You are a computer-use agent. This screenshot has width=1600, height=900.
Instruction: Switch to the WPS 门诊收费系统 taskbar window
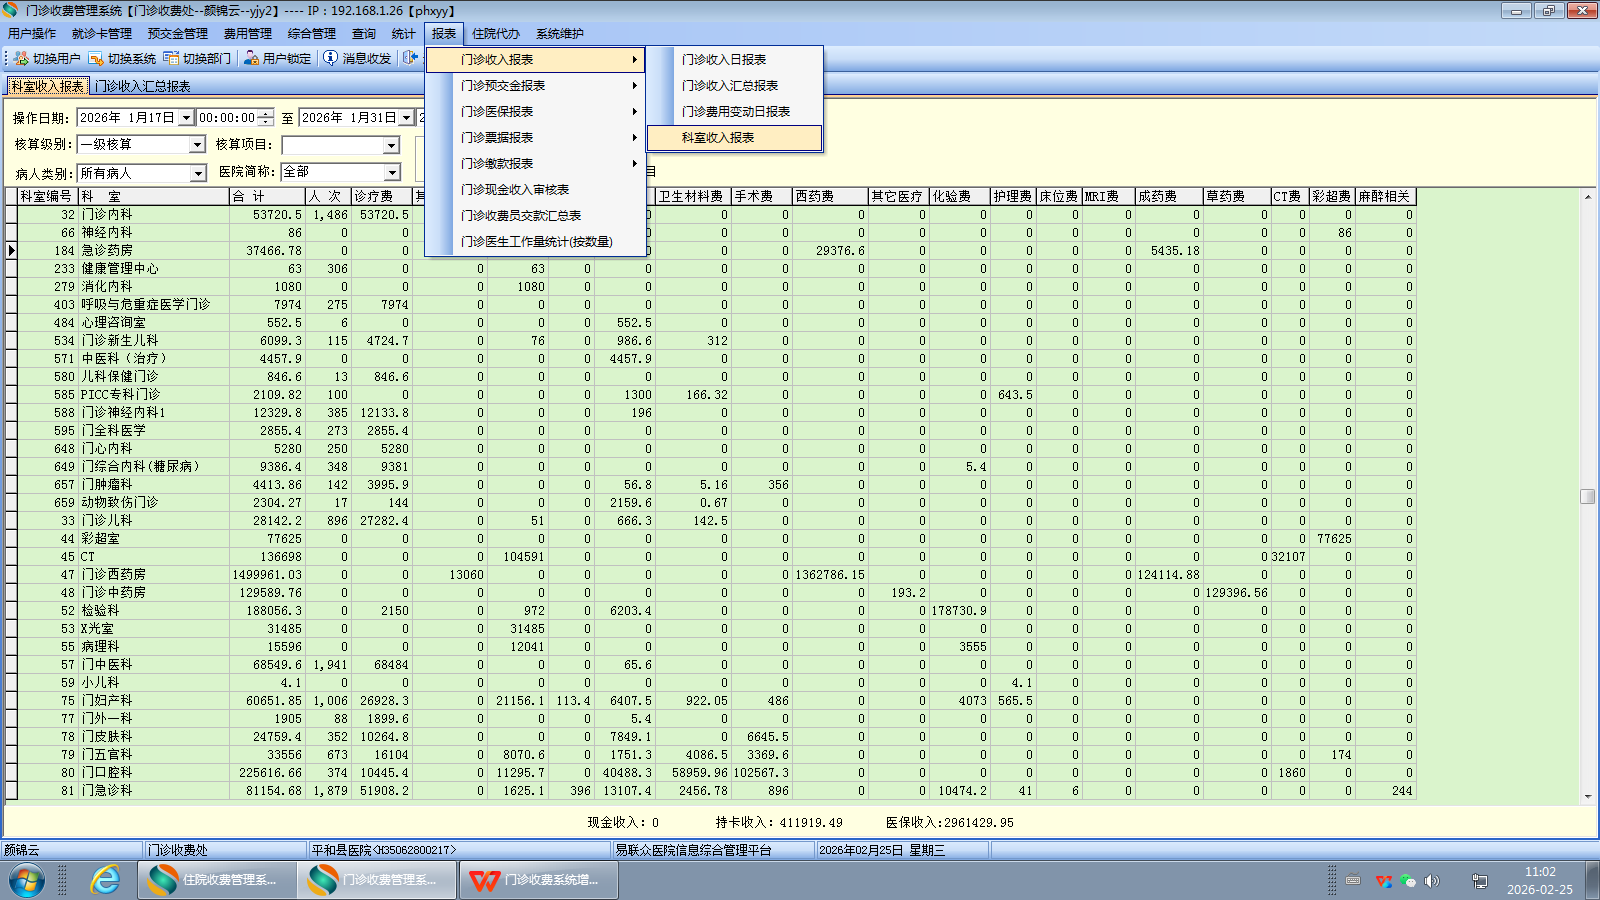[x=539, y=880]
